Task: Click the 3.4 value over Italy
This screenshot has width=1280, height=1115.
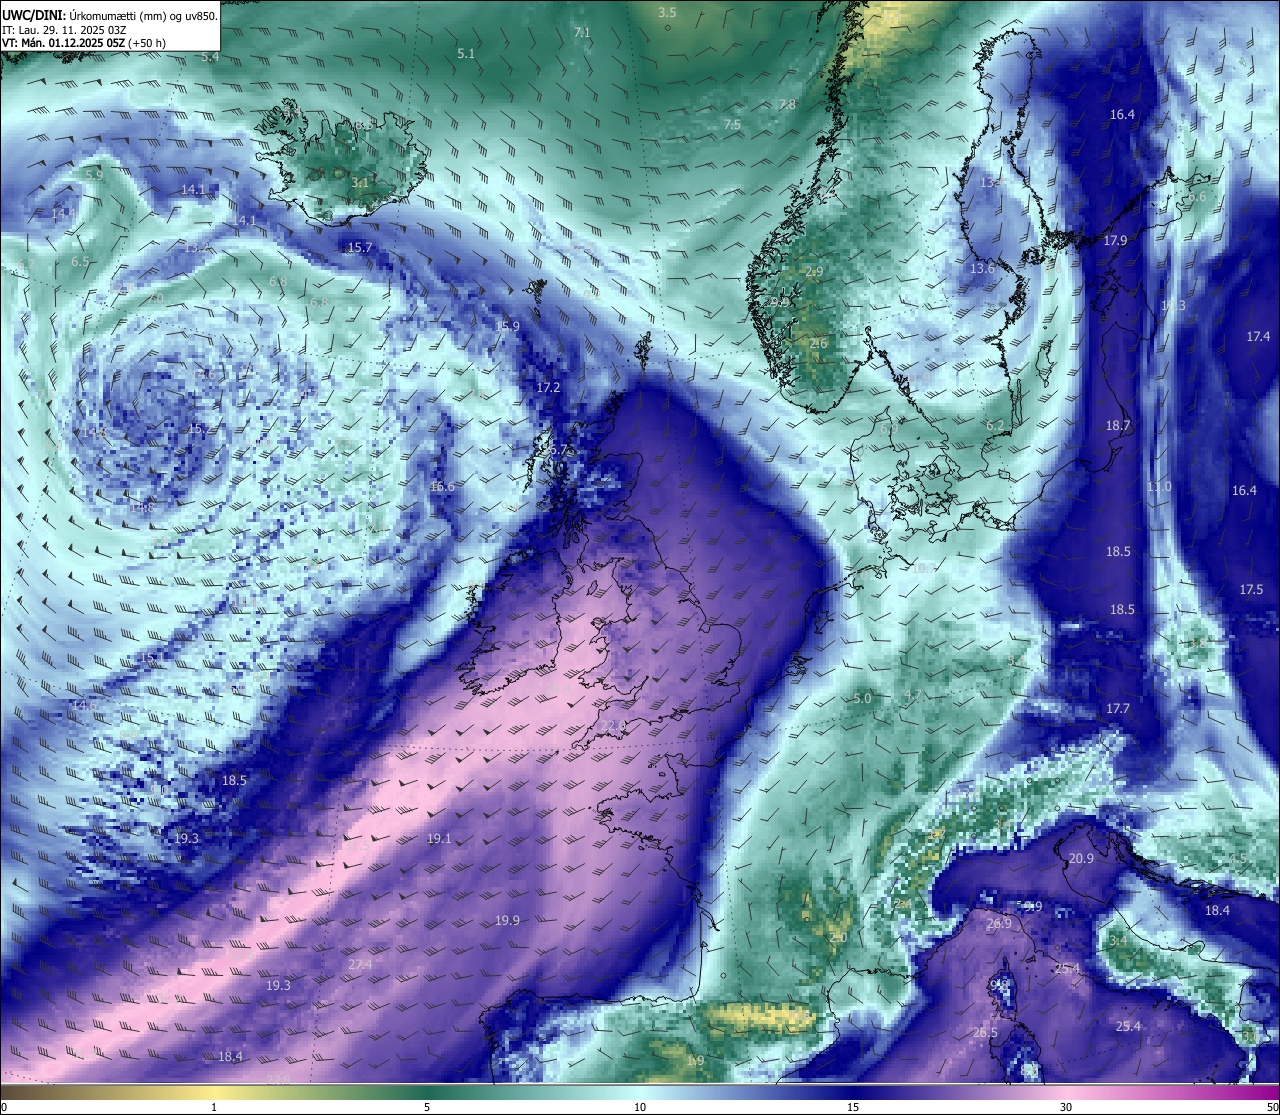Action: (x=1118, y=941)
